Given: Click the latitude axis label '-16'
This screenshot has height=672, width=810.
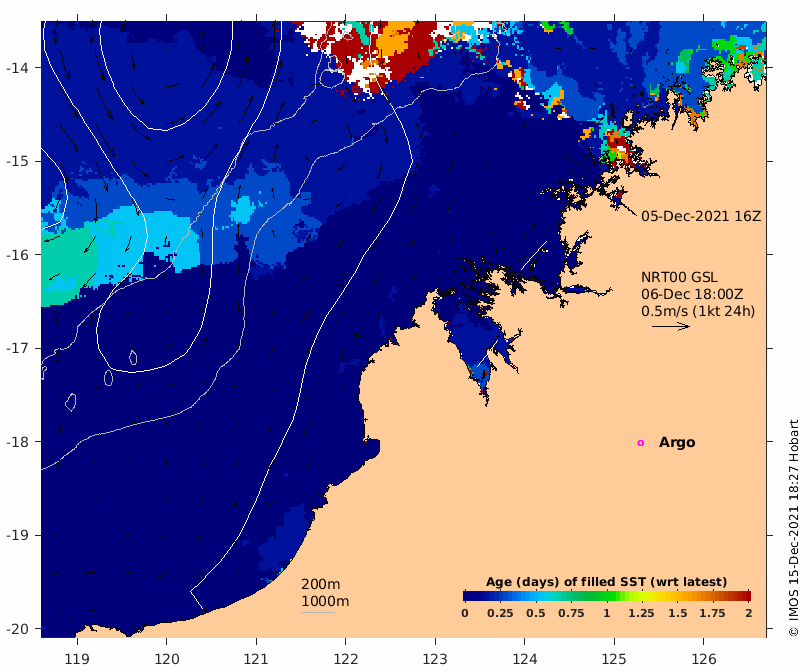Looking at the screenshot, I should pyautogui.click(x=17, y=255).
